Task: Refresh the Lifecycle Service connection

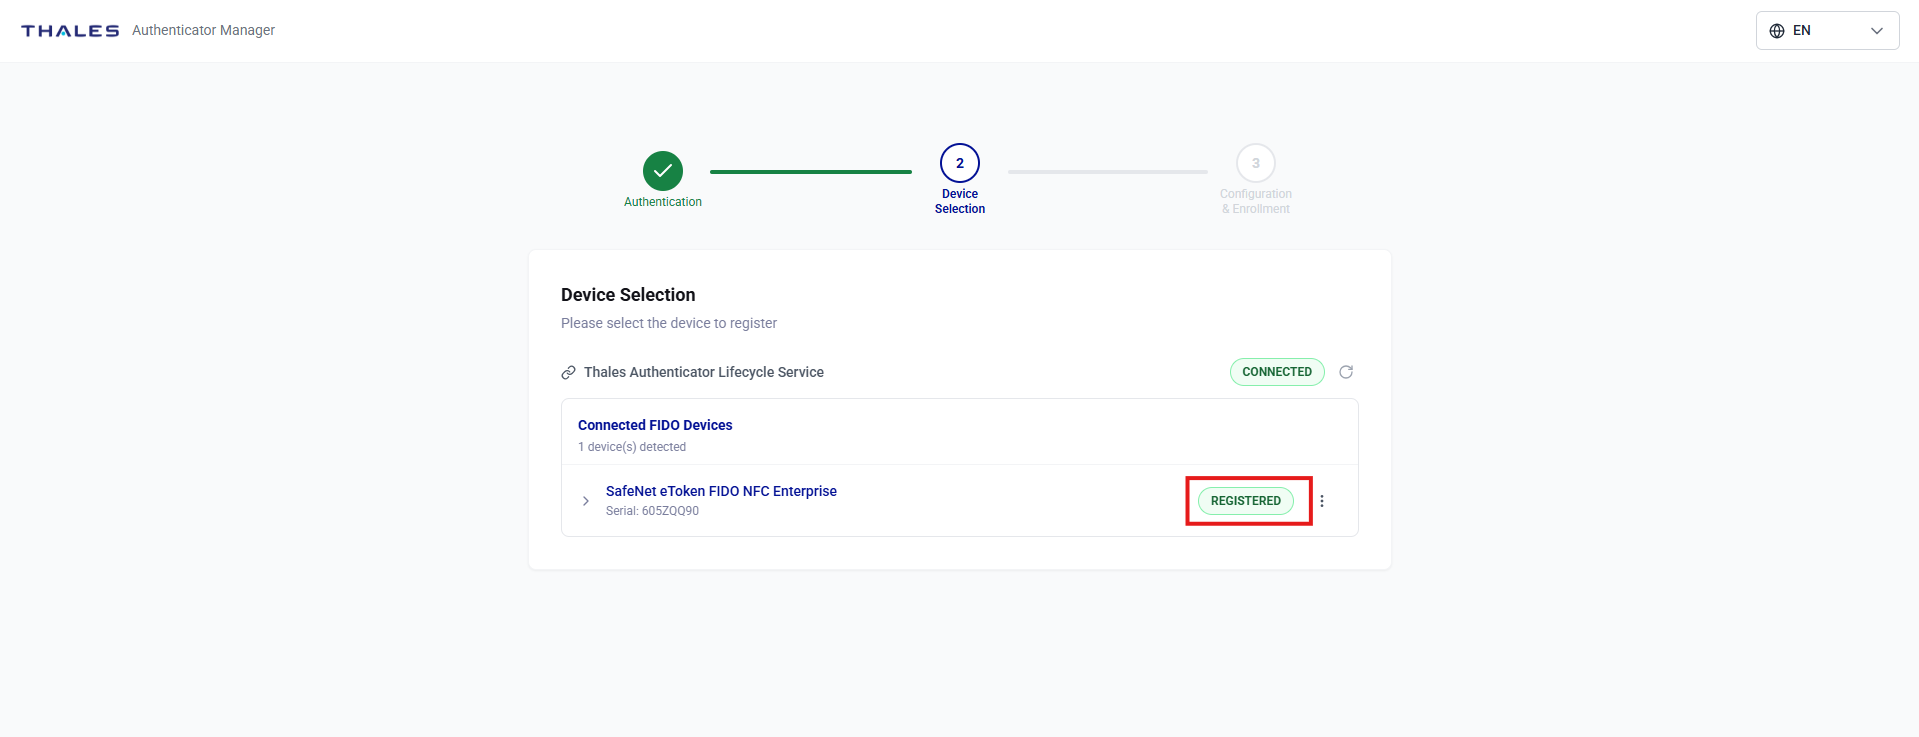Action: (1346, 372)
